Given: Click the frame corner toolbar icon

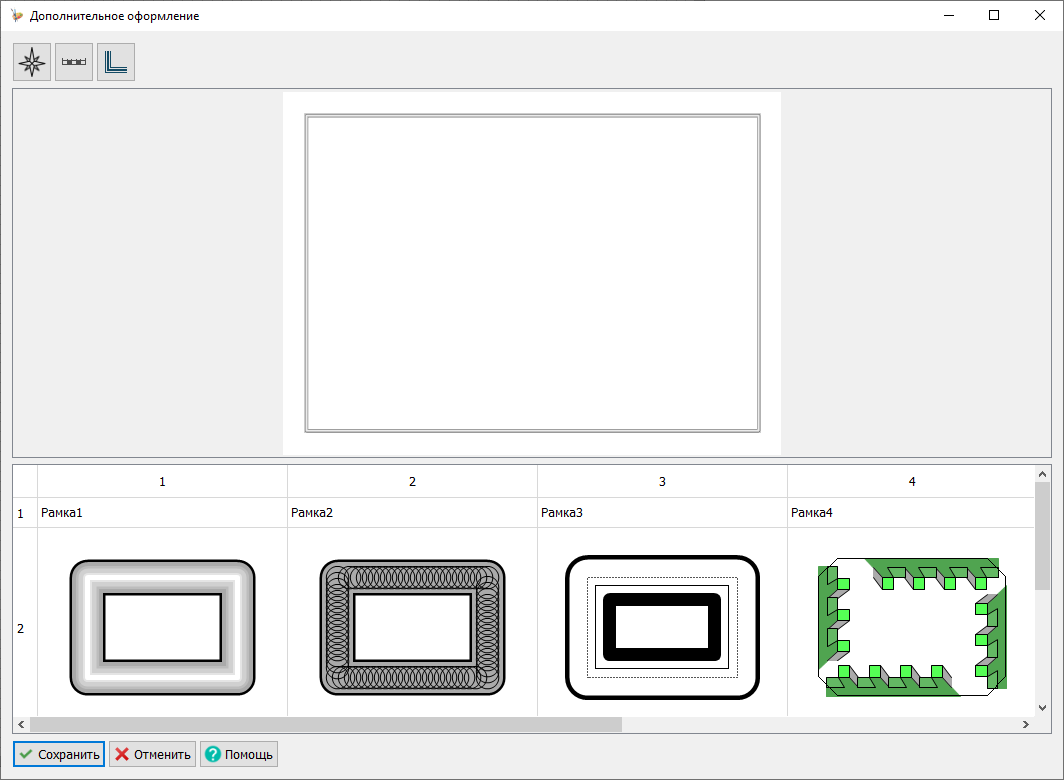Looking at the screenshot, I should pyautogui.click(x=116, y=62).
